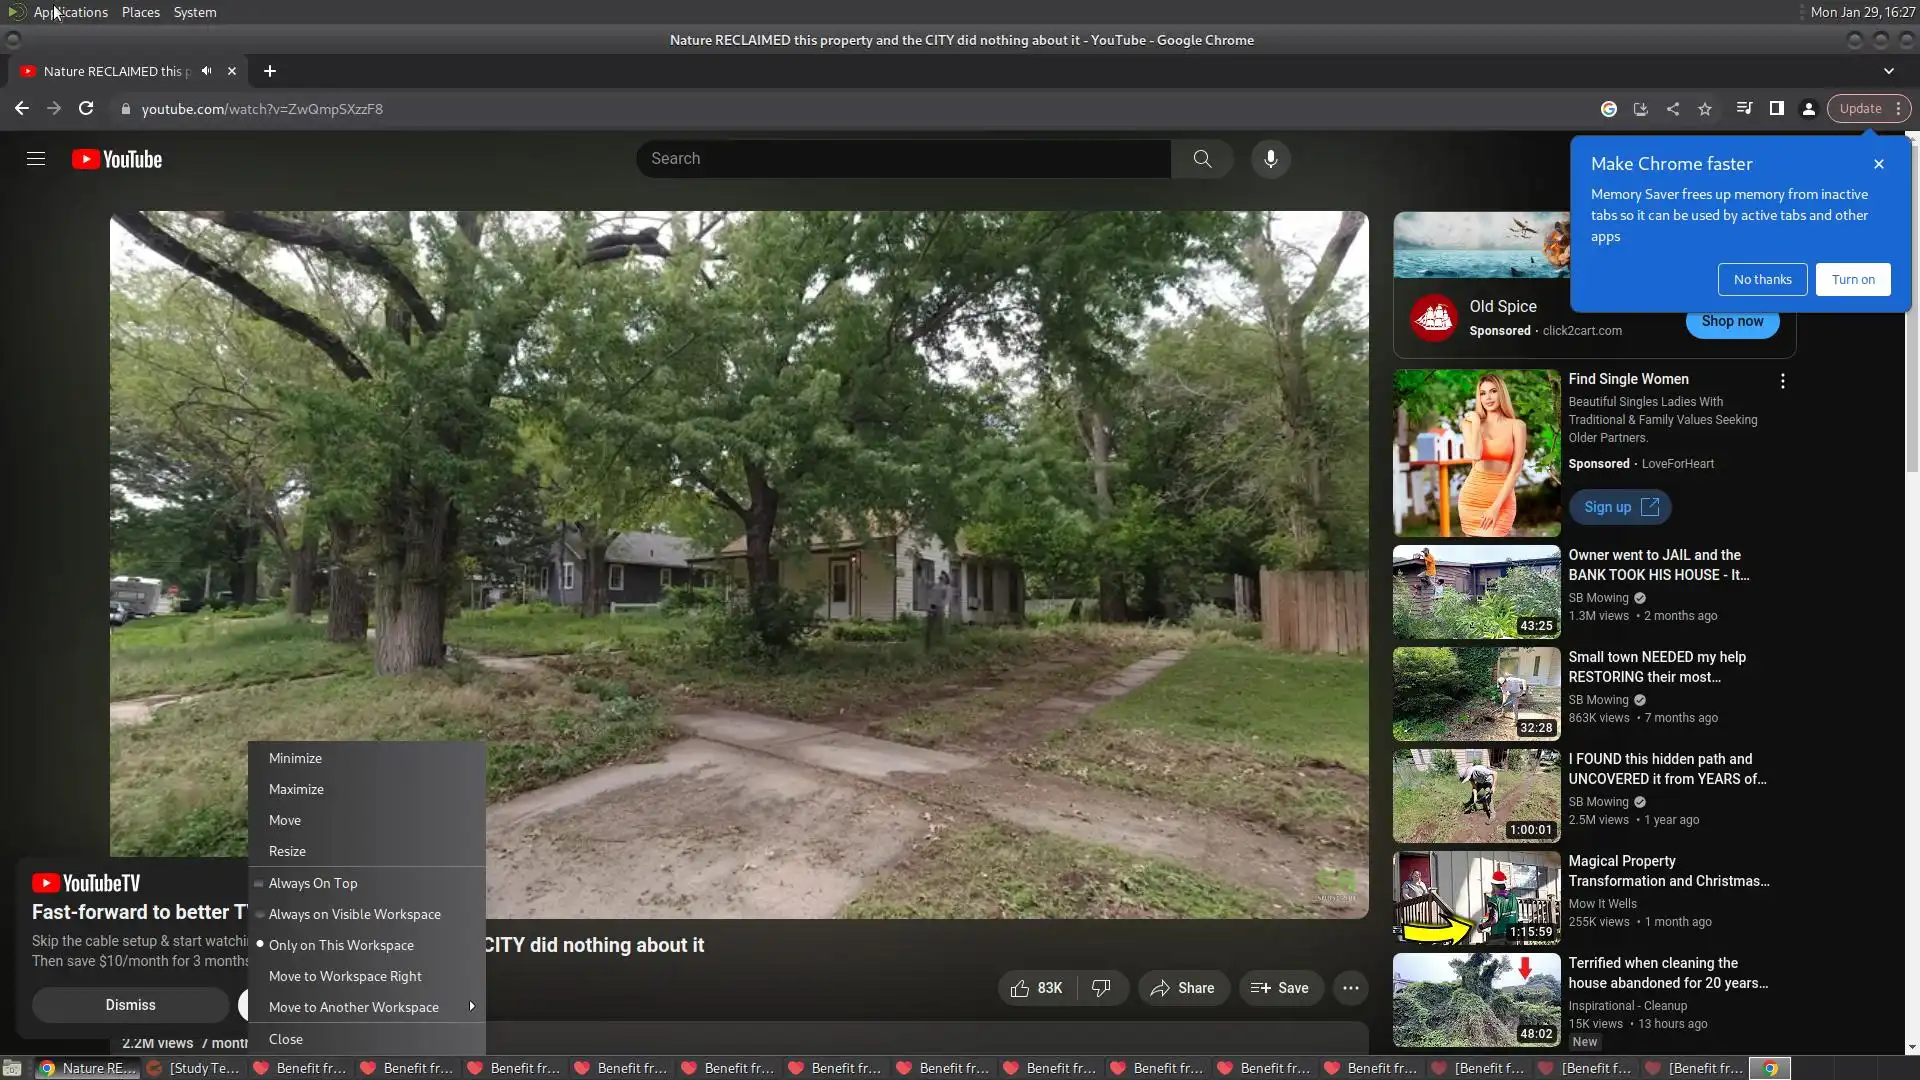The width and height of the screenshot is (1920, 1080).
Task: Open the Places menu in the top panel
Action: [140, 12]
